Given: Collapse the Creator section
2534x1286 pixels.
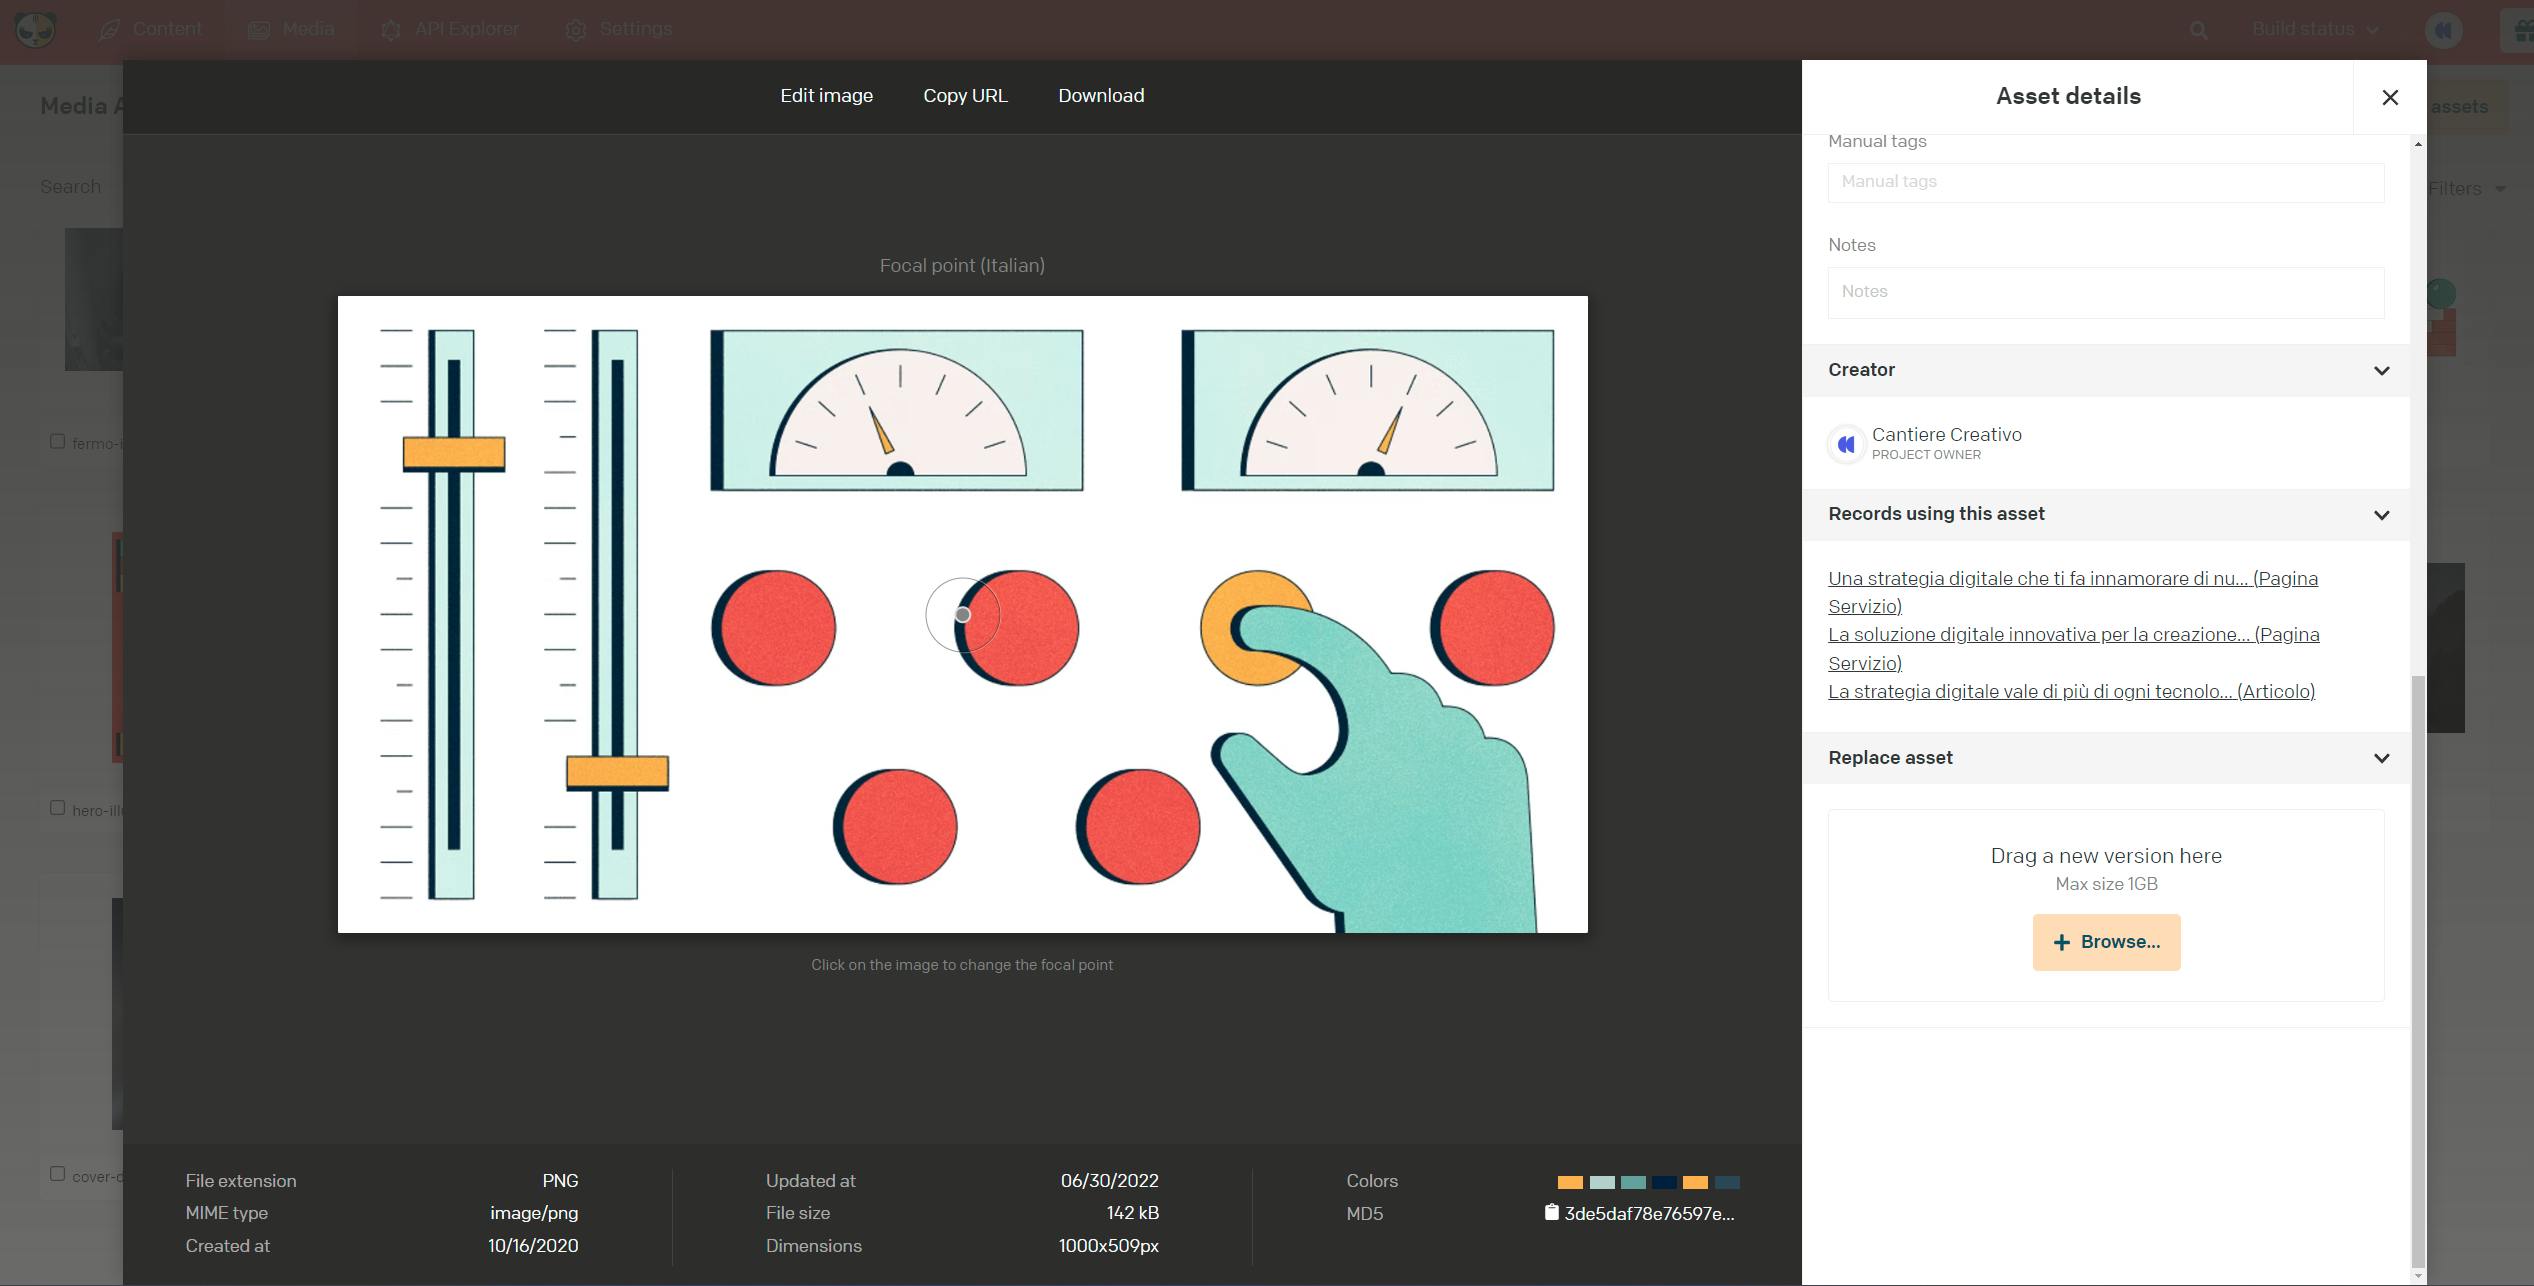Looking at the screenshot, I should point(2381,371).
